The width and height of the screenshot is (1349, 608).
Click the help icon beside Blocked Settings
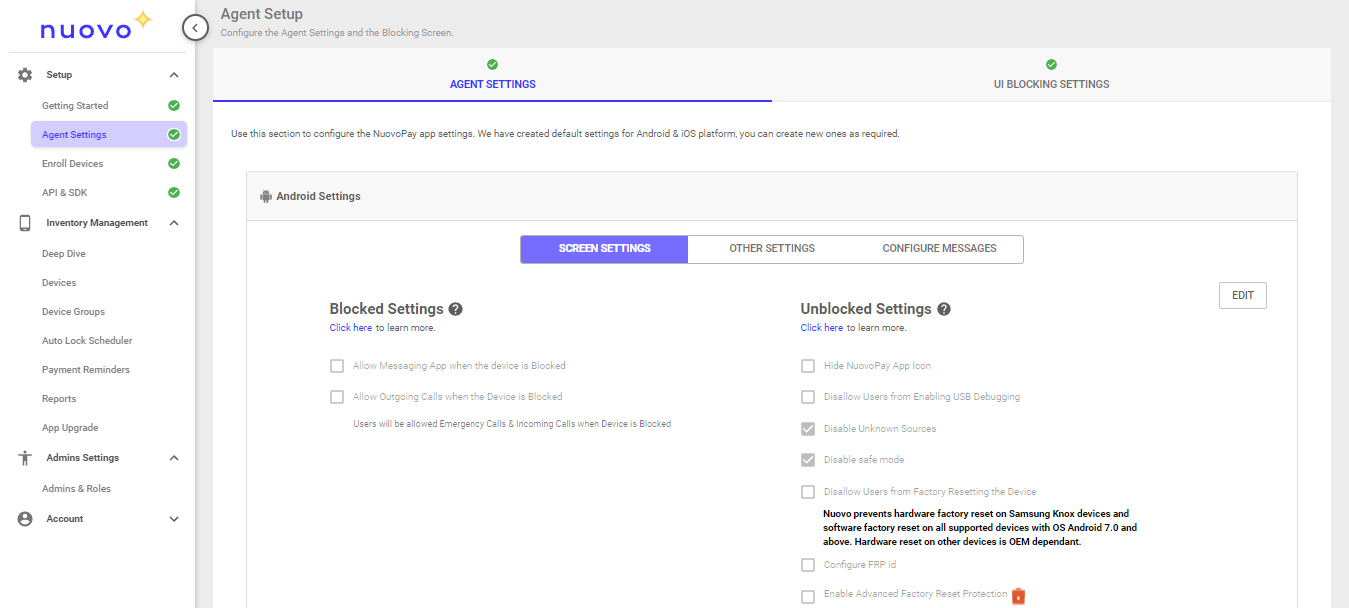(x=455, y=308)
